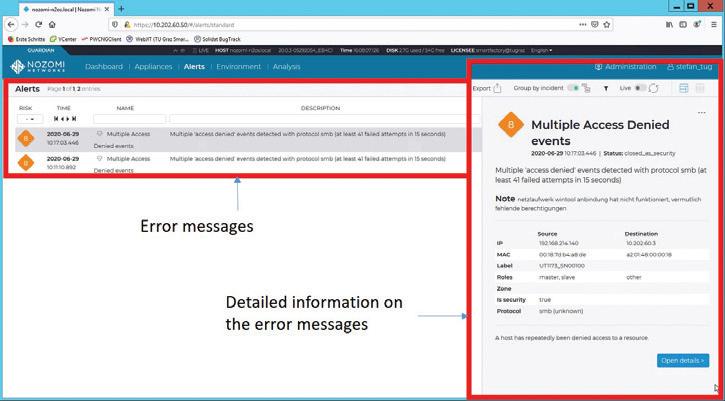The width and height of the screenshot is (725, 401).
Task: Toggle the Firefox sidebar icon
Action: tap(682, 25)
